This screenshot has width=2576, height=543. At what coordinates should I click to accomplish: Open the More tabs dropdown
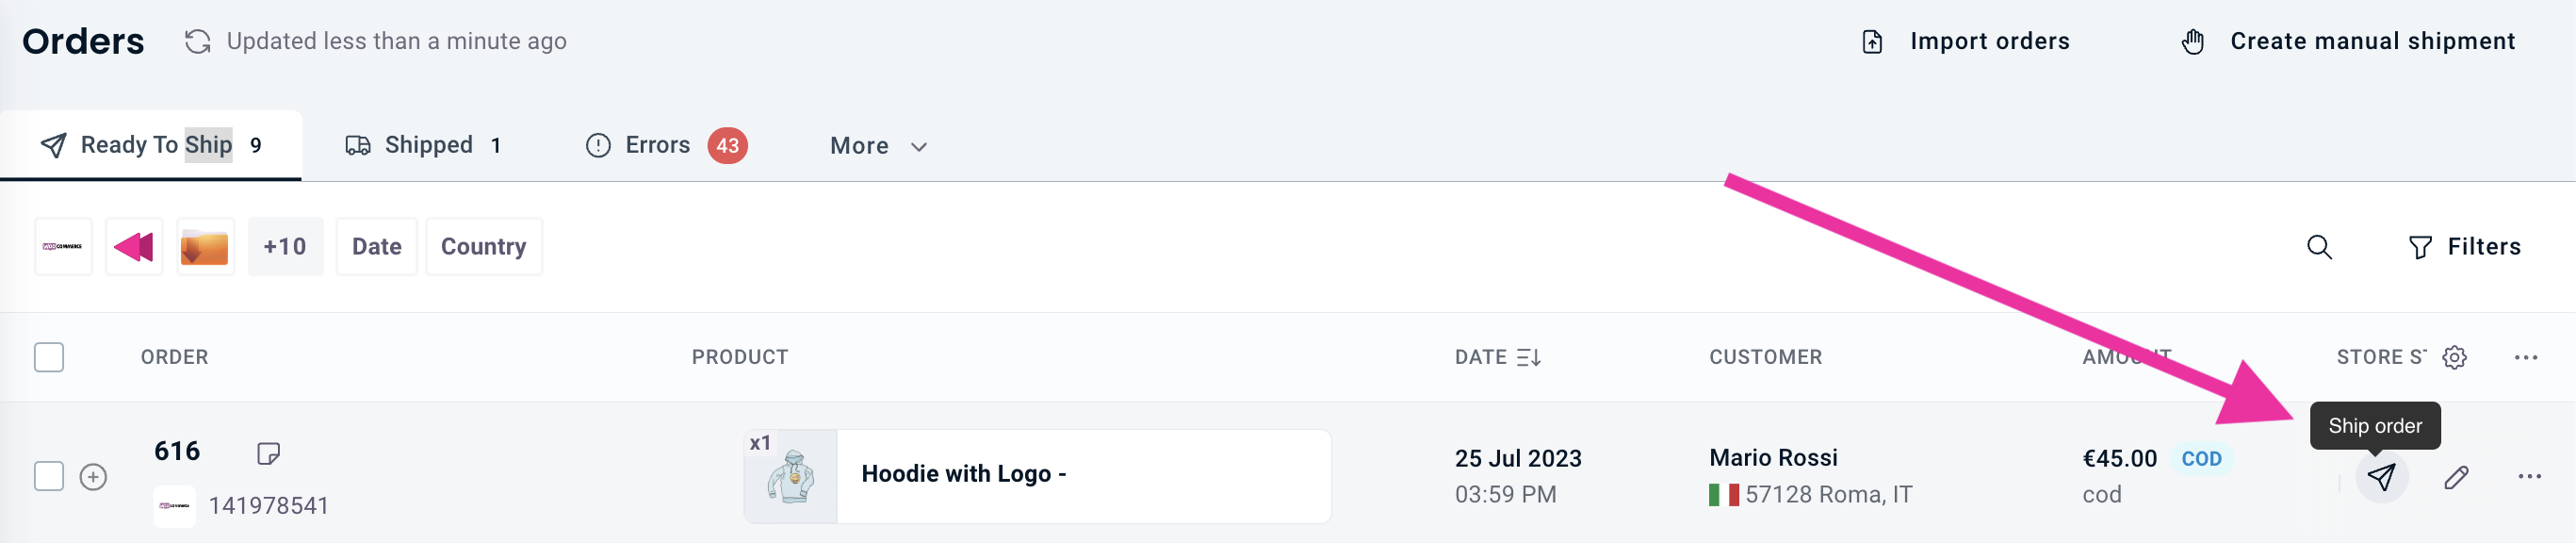tap(878, 146)
